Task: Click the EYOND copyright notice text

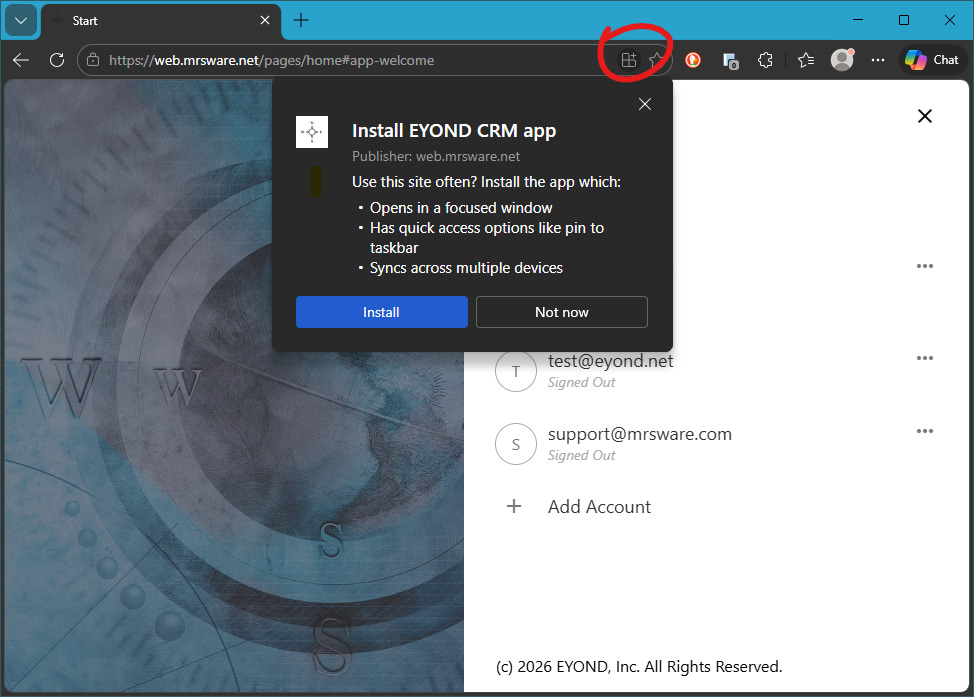Action: (639, 667)
